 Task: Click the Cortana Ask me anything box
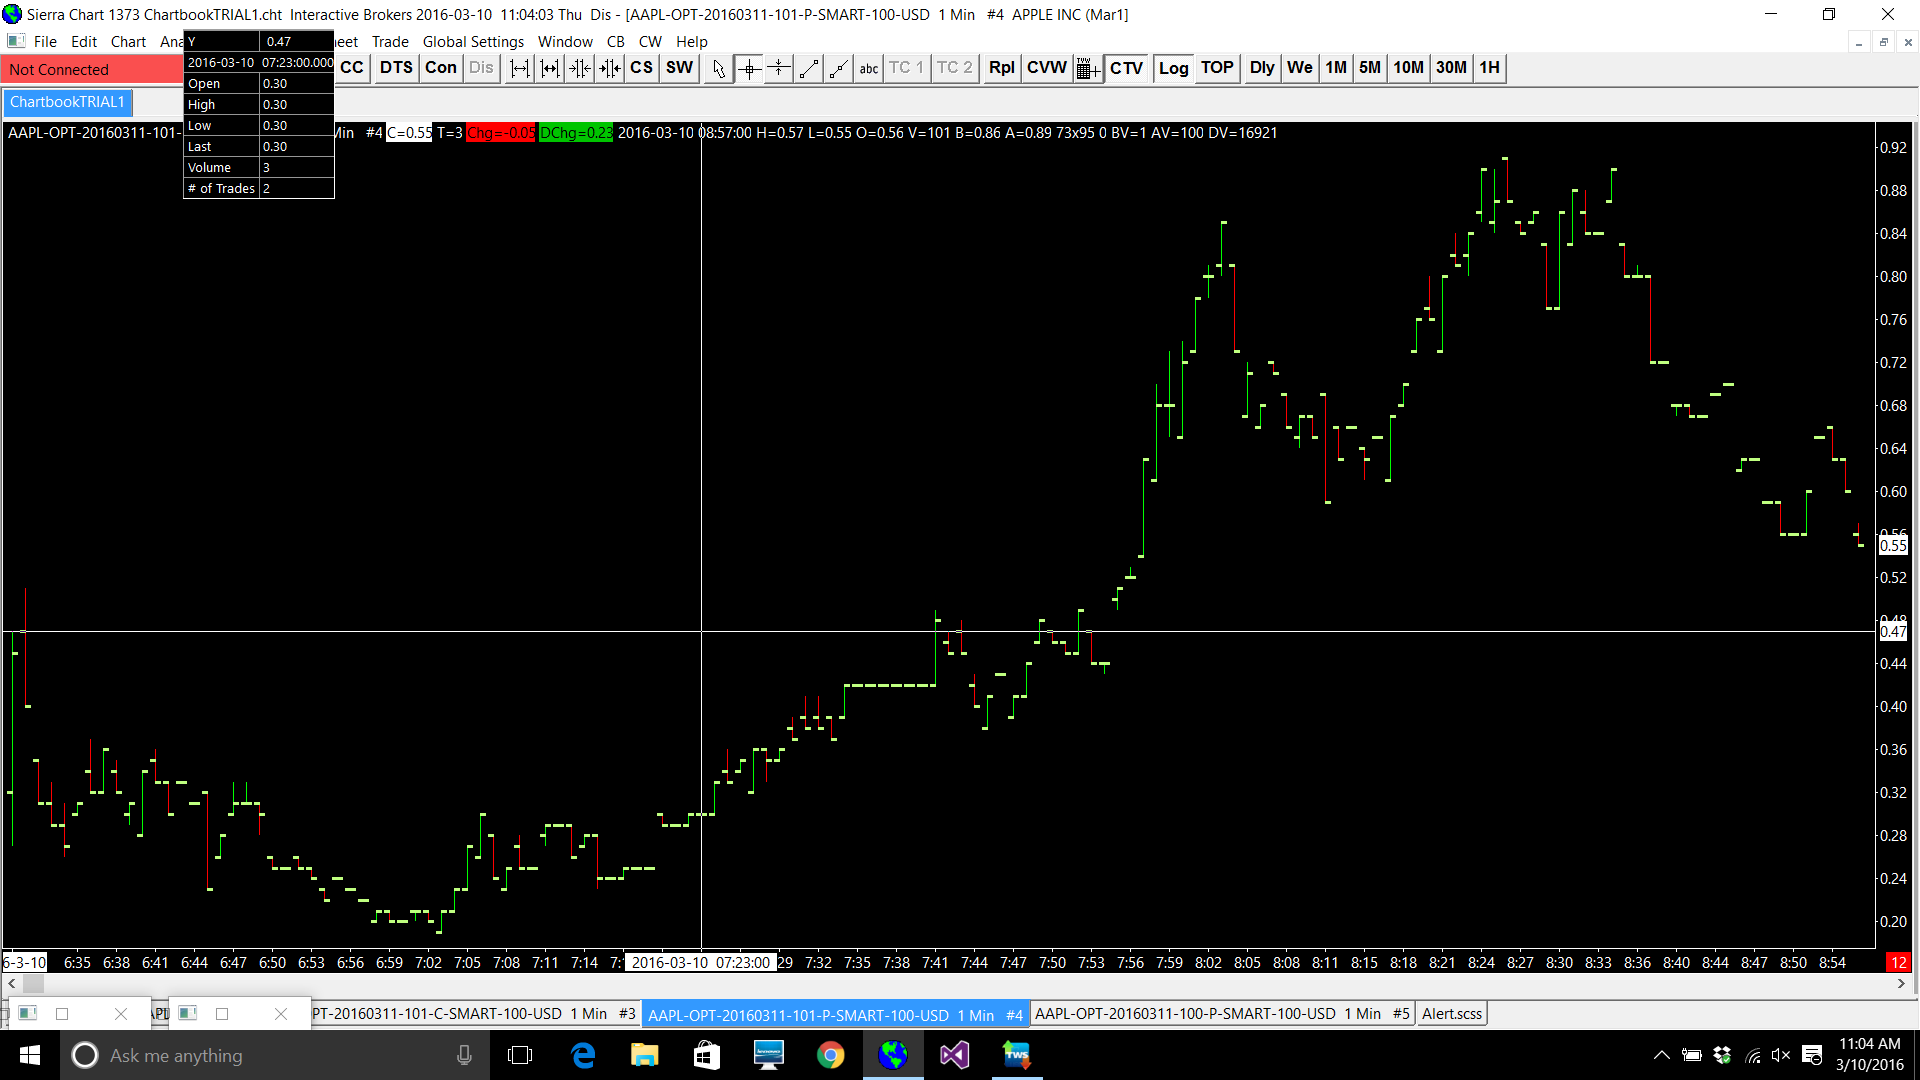click(275, 1055)
